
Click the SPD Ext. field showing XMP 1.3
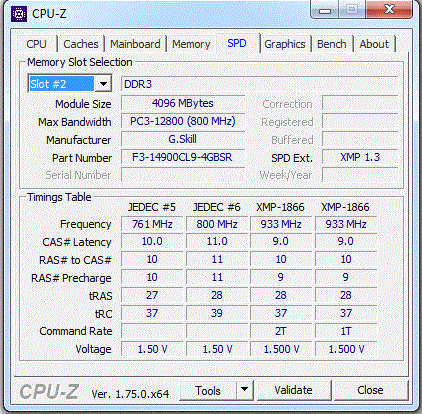[360, 157]
